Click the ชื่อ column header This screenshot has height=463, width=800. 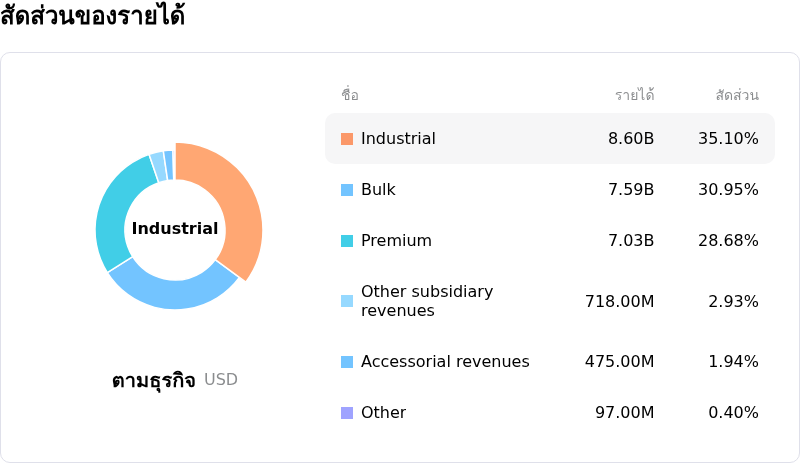tap(350, 94)
